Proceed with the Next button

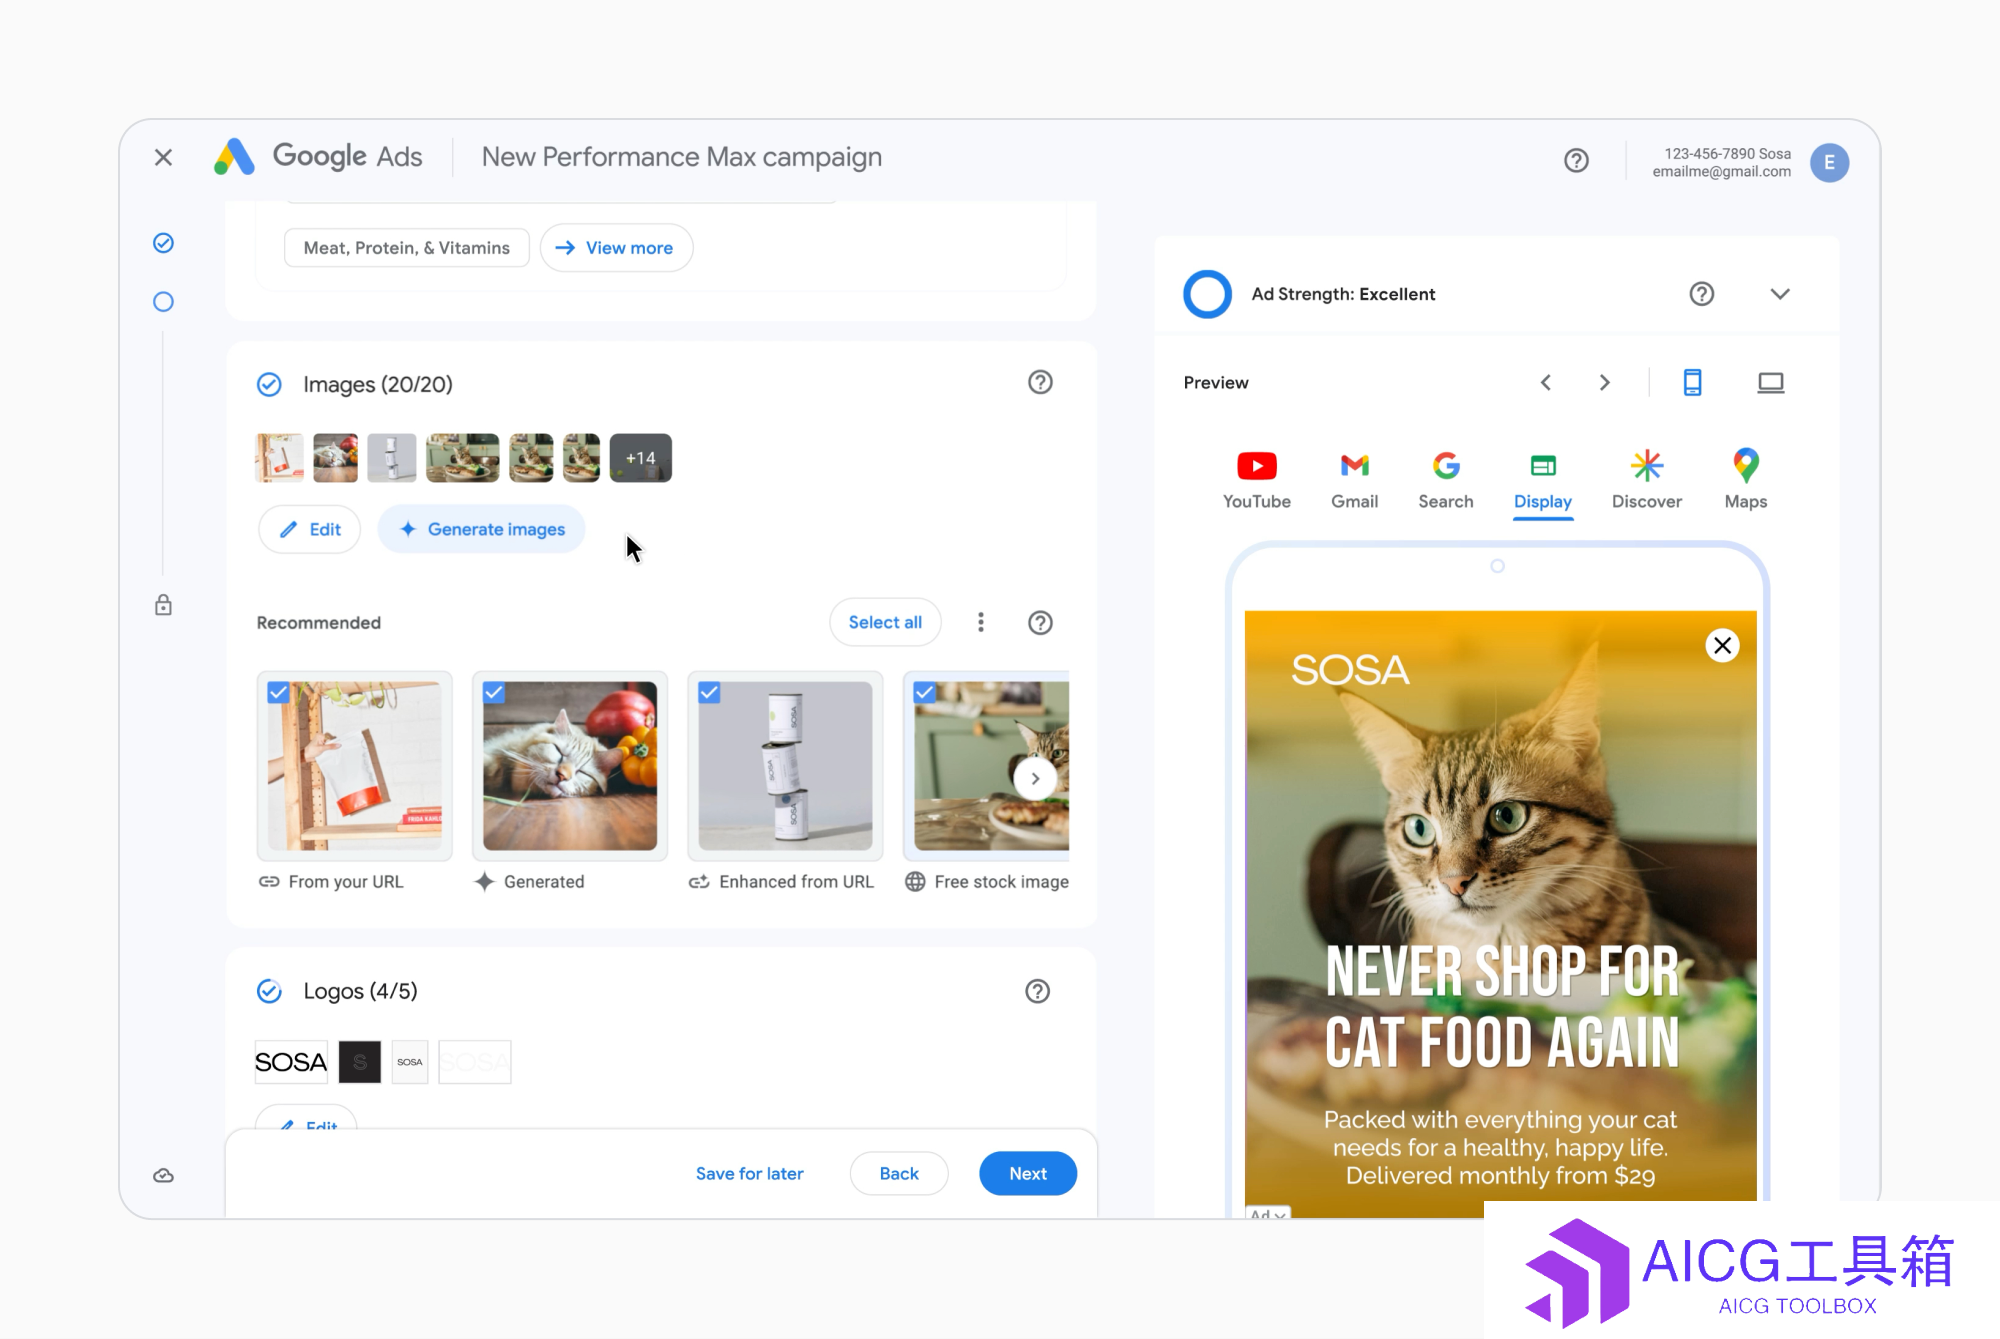coord(1027,1174)
